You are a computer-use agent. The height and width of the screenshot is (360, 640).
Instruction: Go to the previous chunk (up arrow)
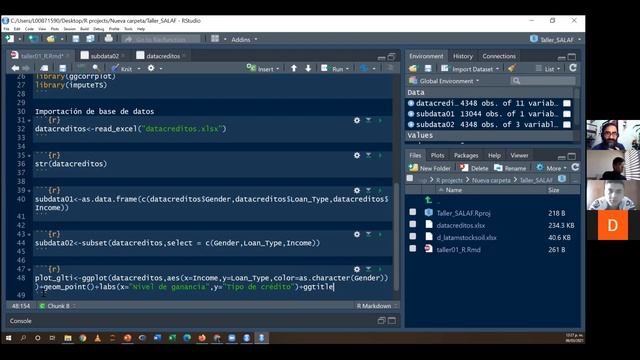pos(294,68)
